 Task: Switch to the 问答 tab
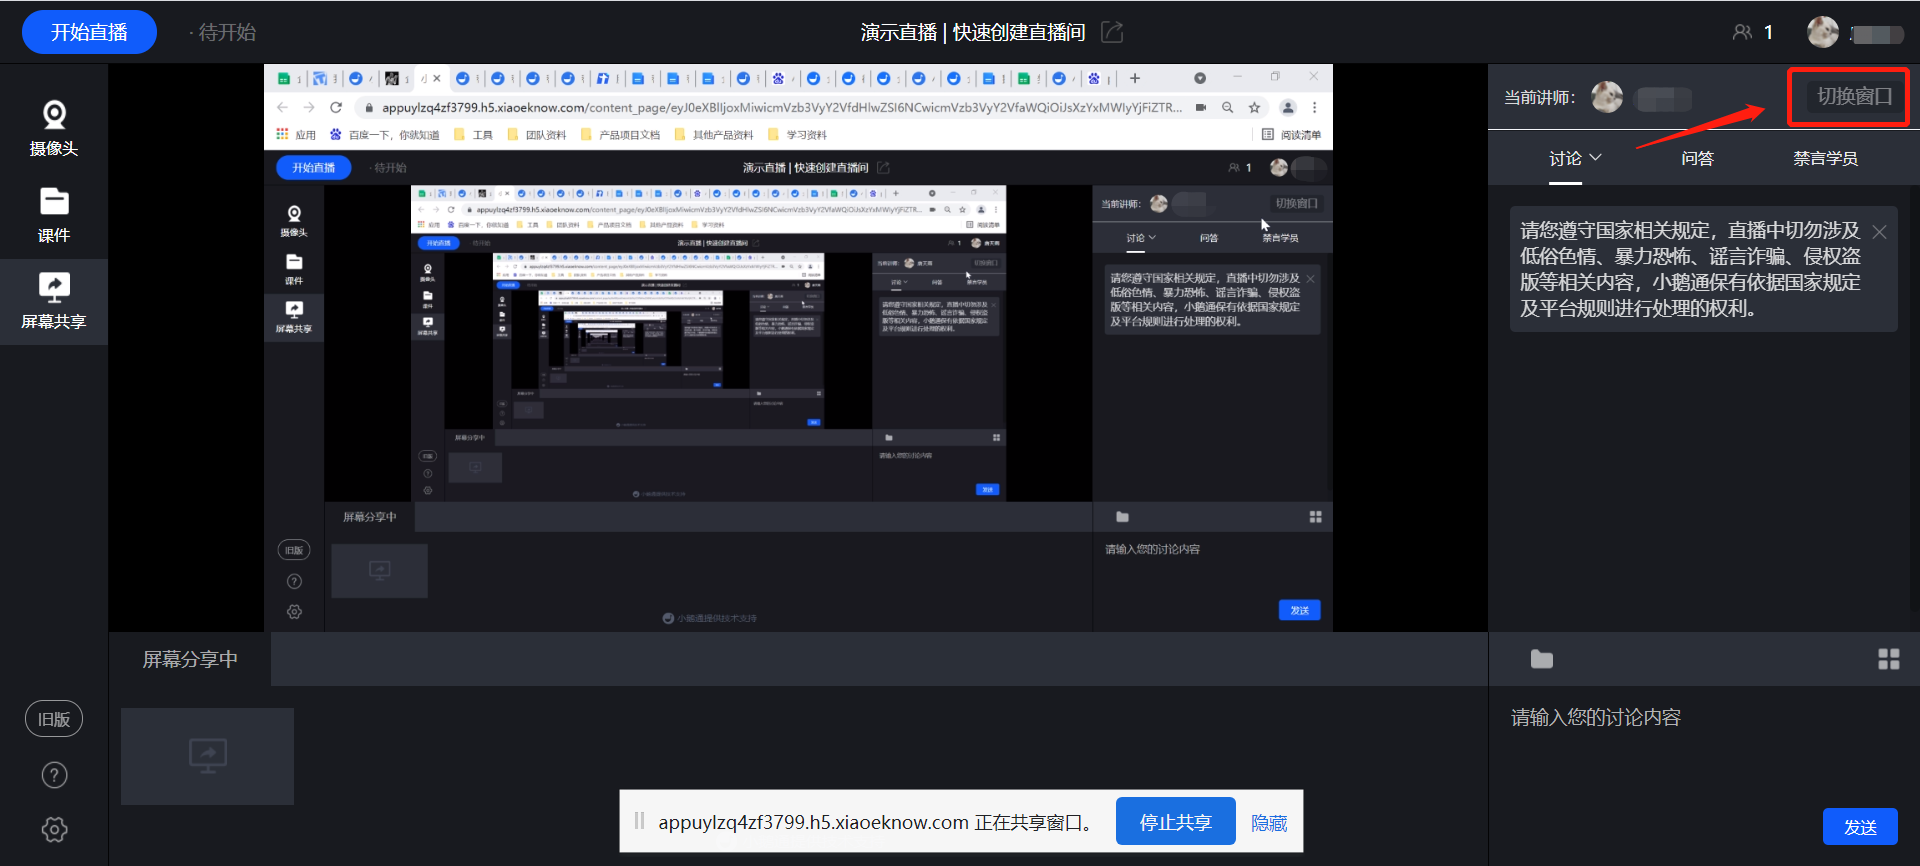[x=1697, y=158]
